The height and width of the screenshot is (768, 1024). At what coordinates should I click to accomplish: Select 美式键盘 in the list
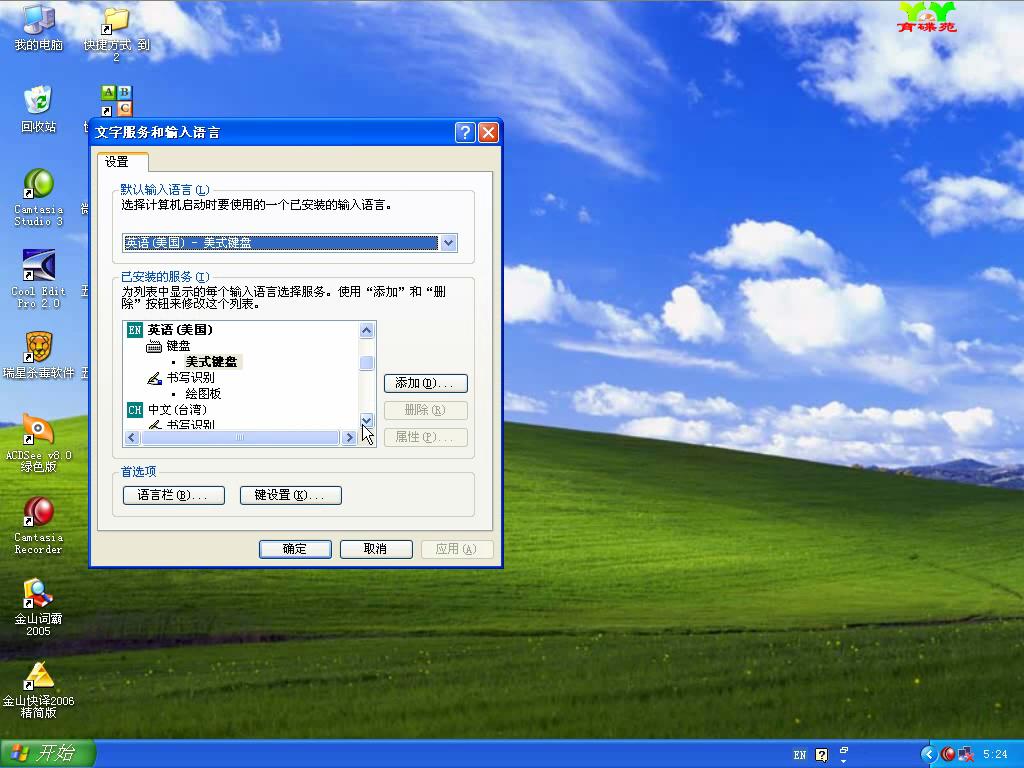[212, 362]
